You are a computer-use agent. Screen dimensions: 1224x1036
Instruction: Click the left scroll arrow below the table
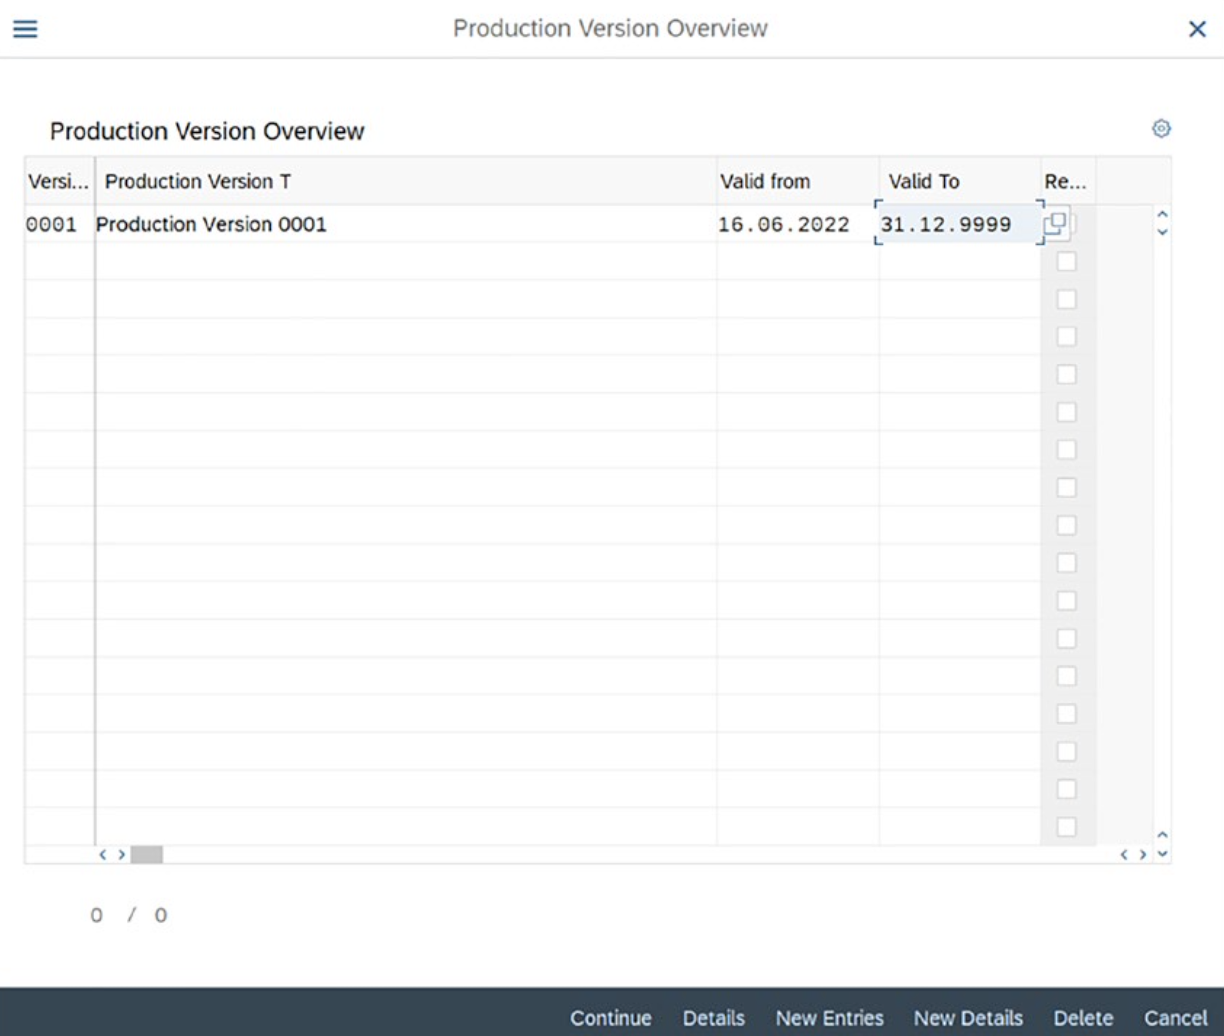tap(105, 854)
